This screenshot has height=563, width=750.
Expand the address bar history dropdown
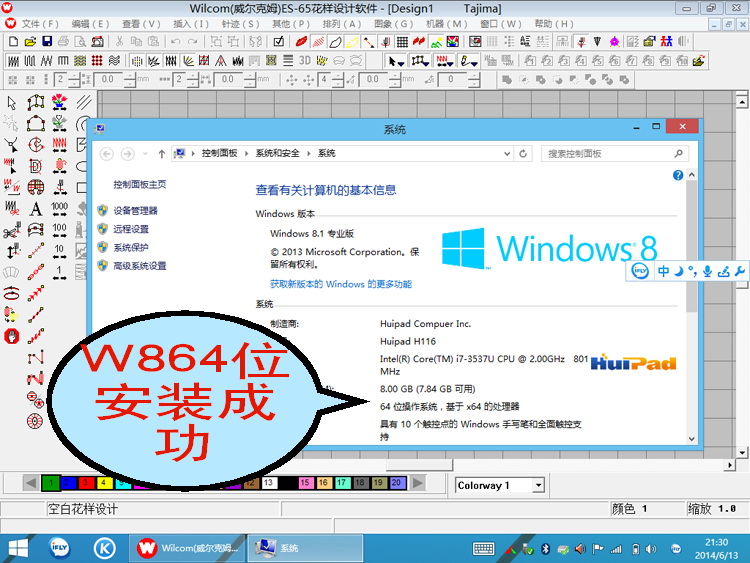click(507, 154)
